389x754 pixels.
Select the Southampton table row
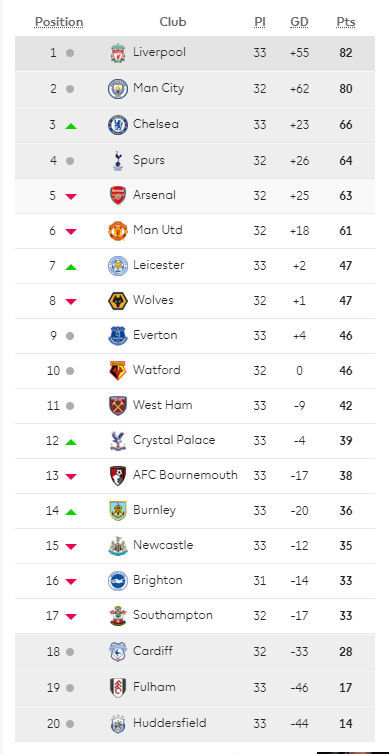195,616
